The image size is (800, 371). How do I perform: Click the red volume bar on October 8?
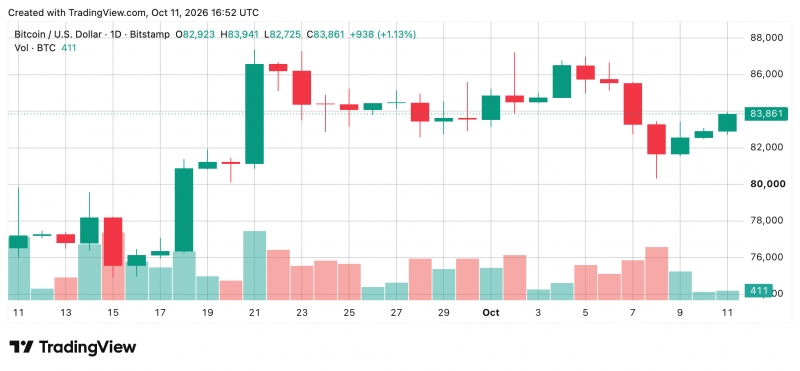coord(657,274)
